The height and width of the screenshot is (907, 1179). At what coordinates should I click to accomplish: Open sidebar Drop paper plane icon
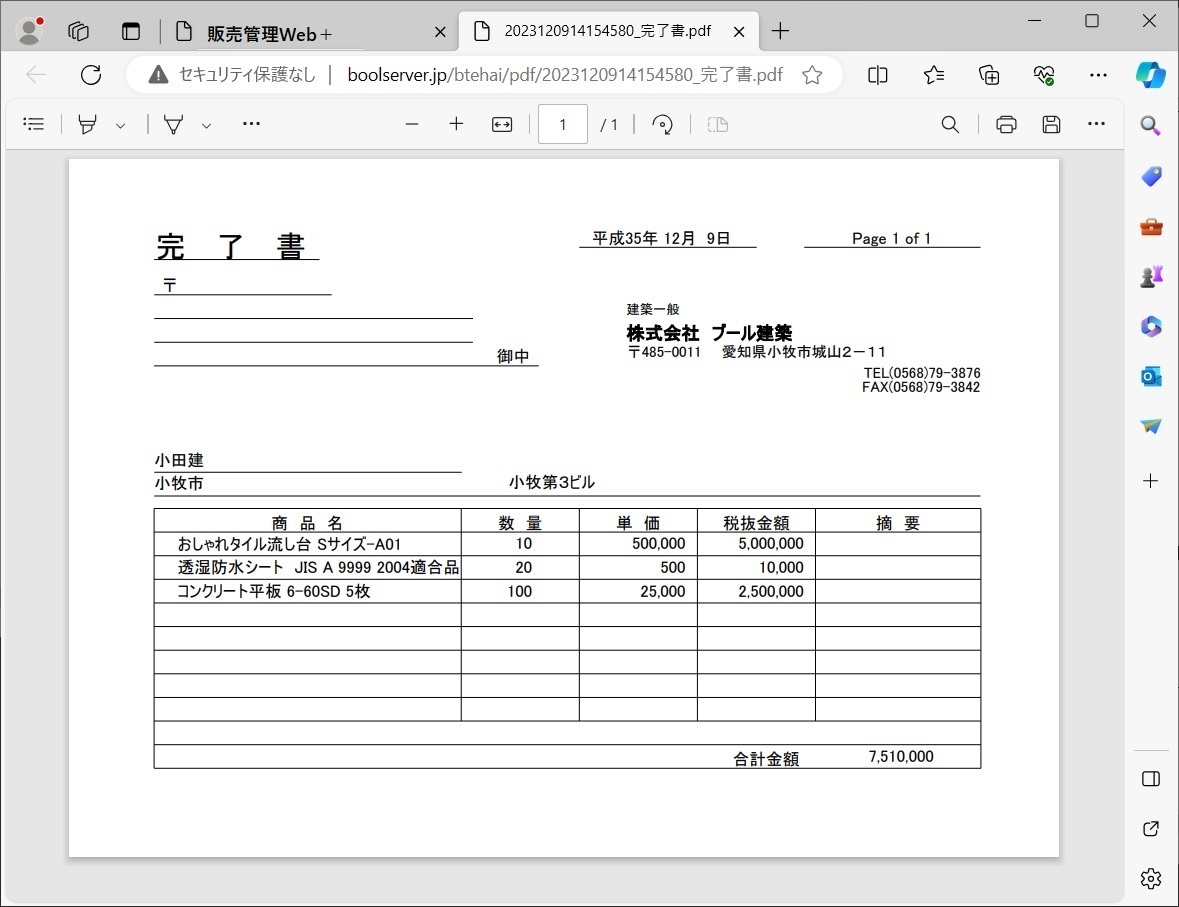(x=1150, y=426)
